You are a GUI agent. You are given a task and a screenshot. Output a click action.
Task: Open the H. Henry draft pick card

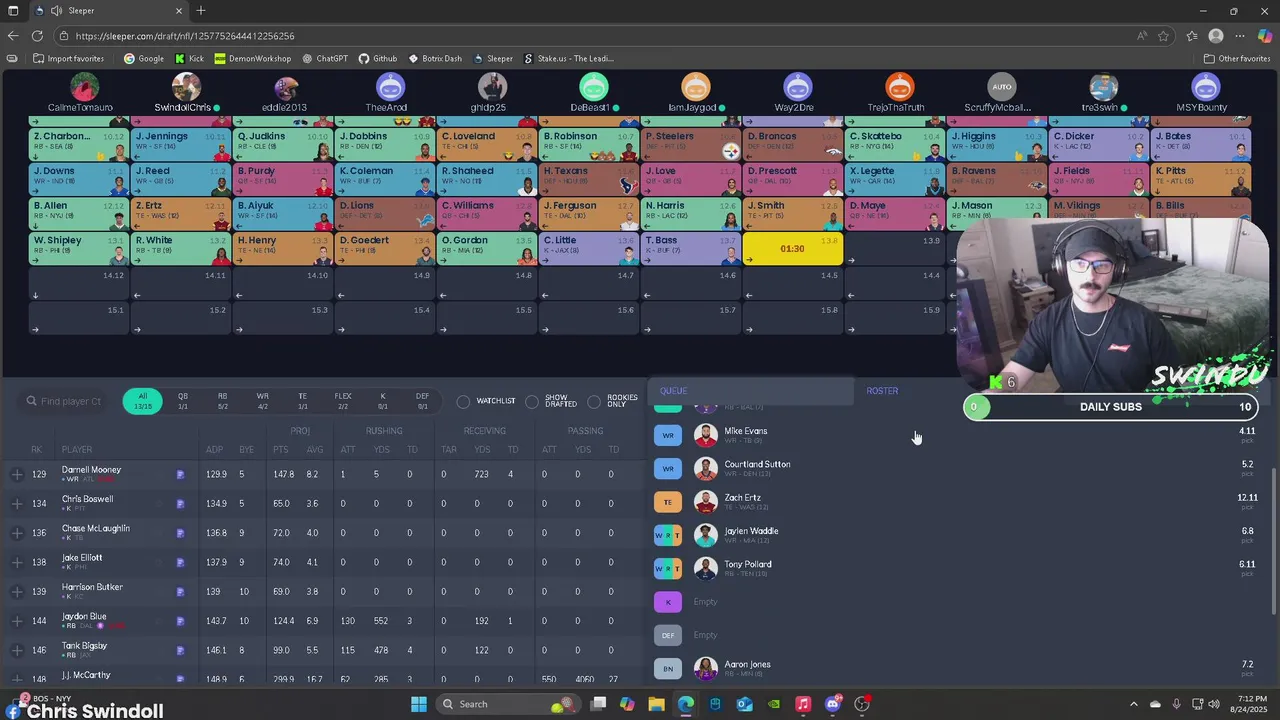coord(283,248)
